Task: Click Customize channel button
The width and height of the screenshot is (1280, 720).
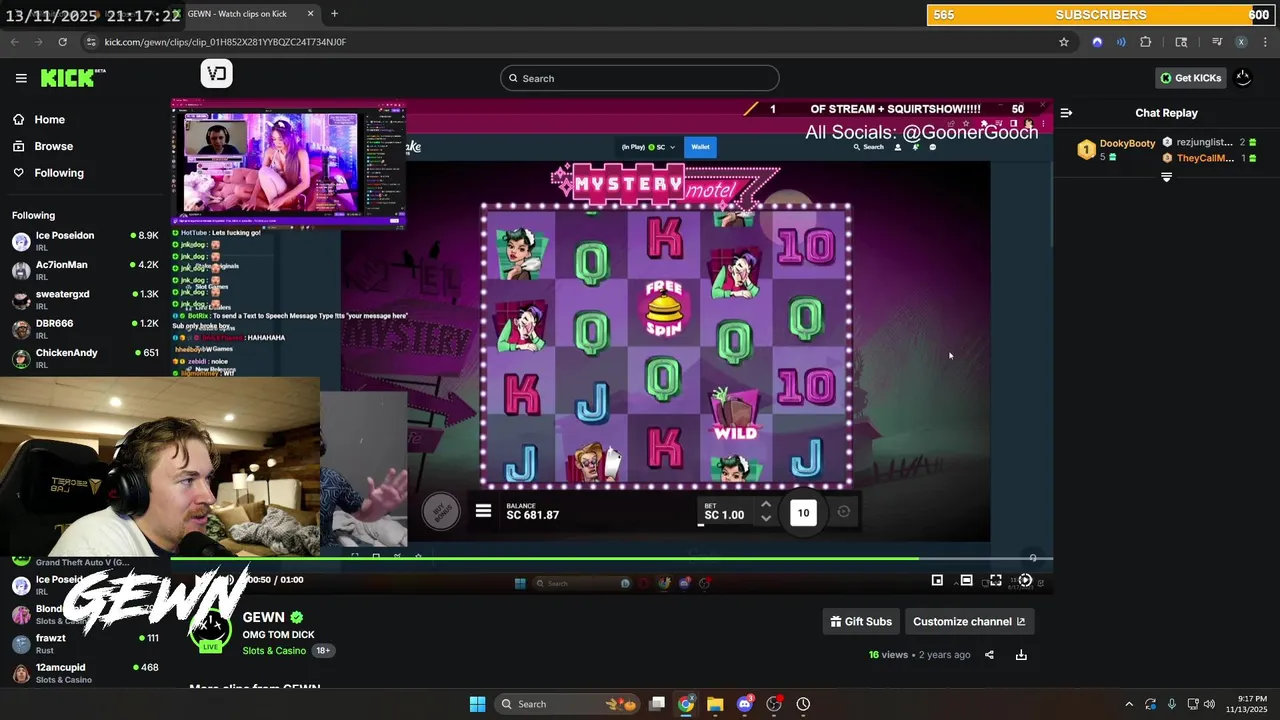Action: coord(969,621)
